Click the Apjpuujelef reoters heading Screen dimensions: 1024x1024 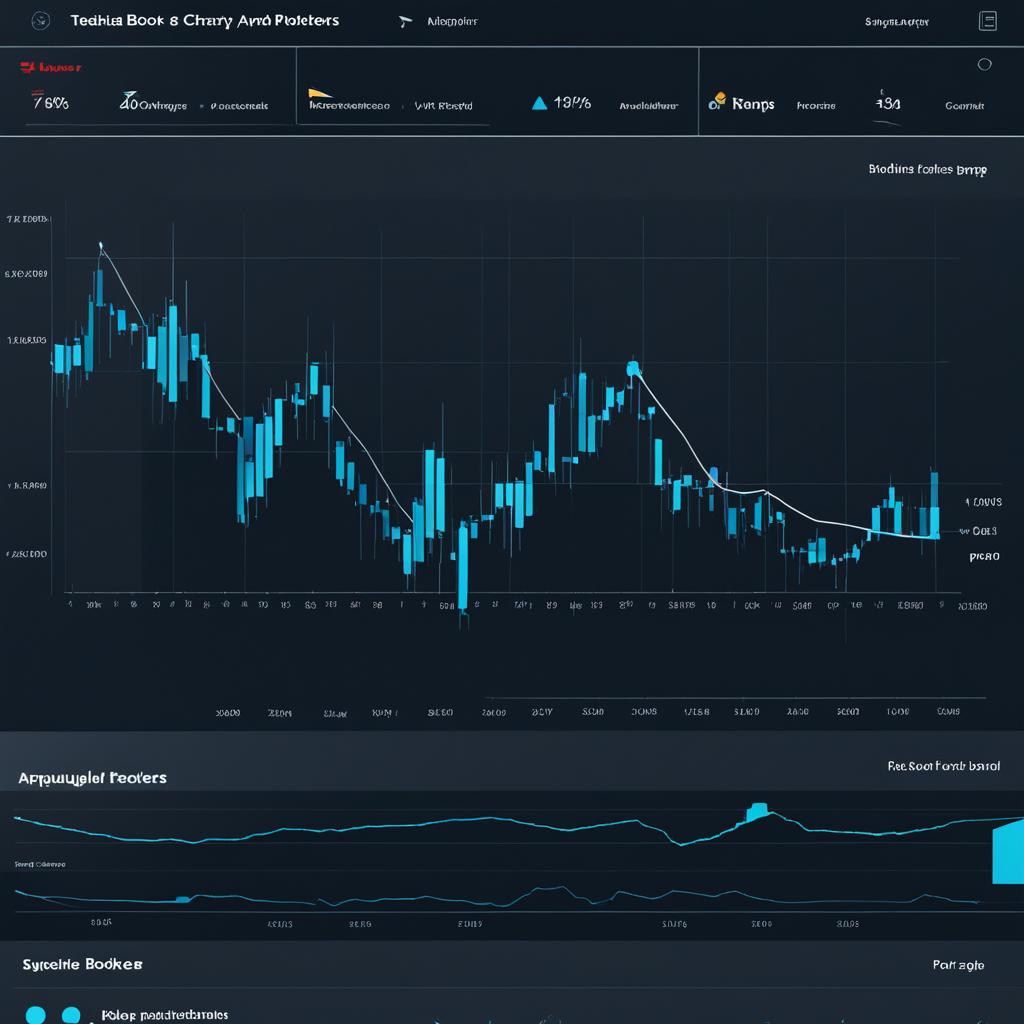coord(92,778)
